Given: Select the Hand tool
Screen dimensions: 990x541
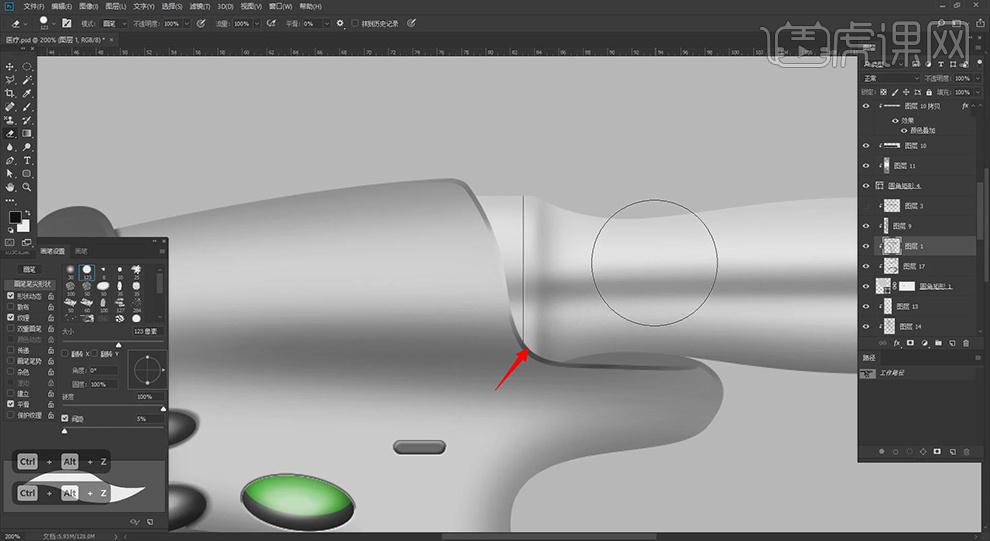Looking at the screenshot, I should 10,187.
